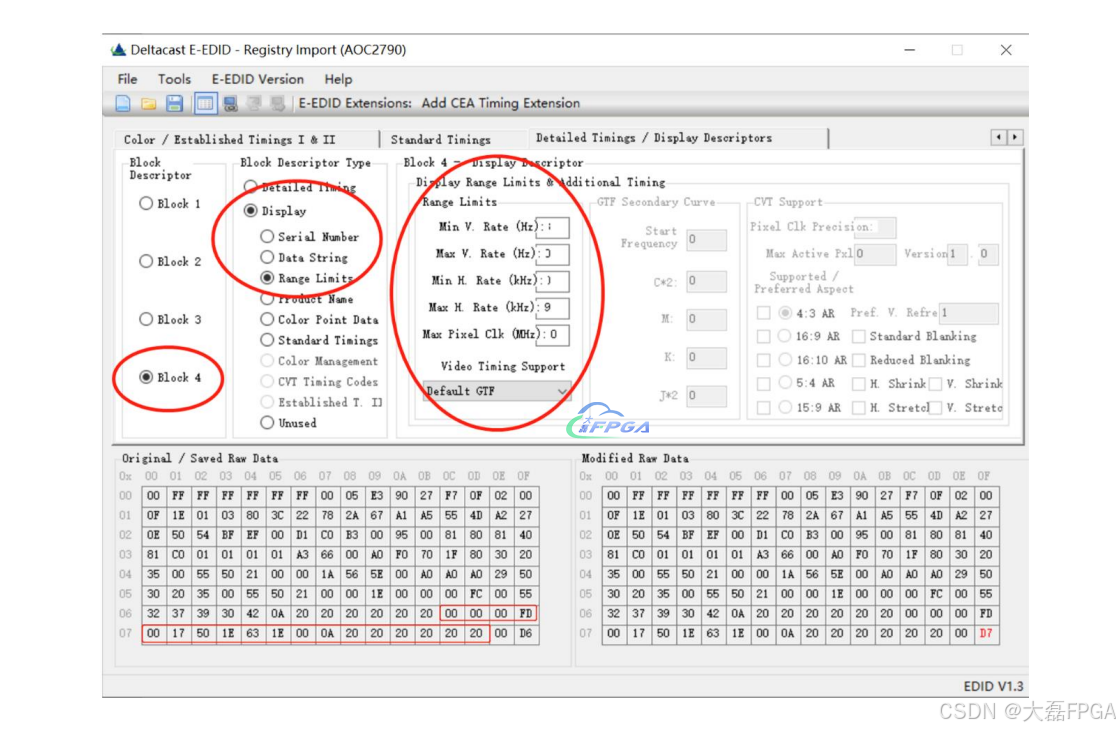Image resolution: width=1120 pixels, height=731 pixels.
Task: Choose Detailed Timing descriptor type
Action: pos(250,187)
